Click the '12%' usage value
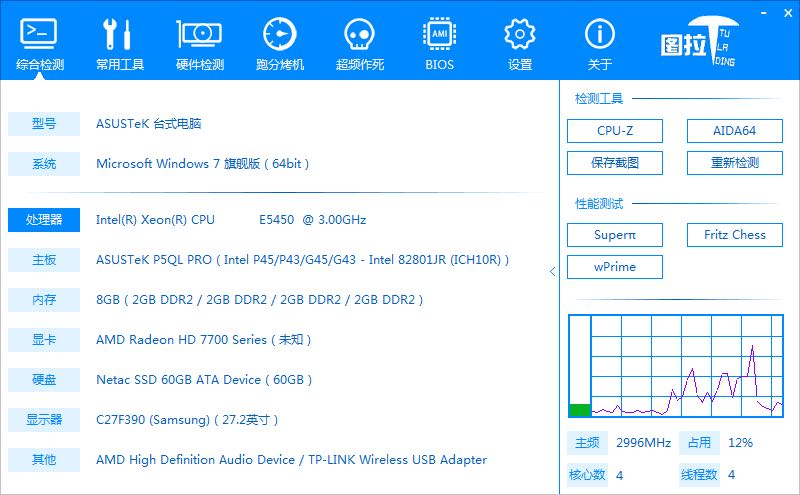The width and height of the screenshot is (800, 495). pos(740,443)
